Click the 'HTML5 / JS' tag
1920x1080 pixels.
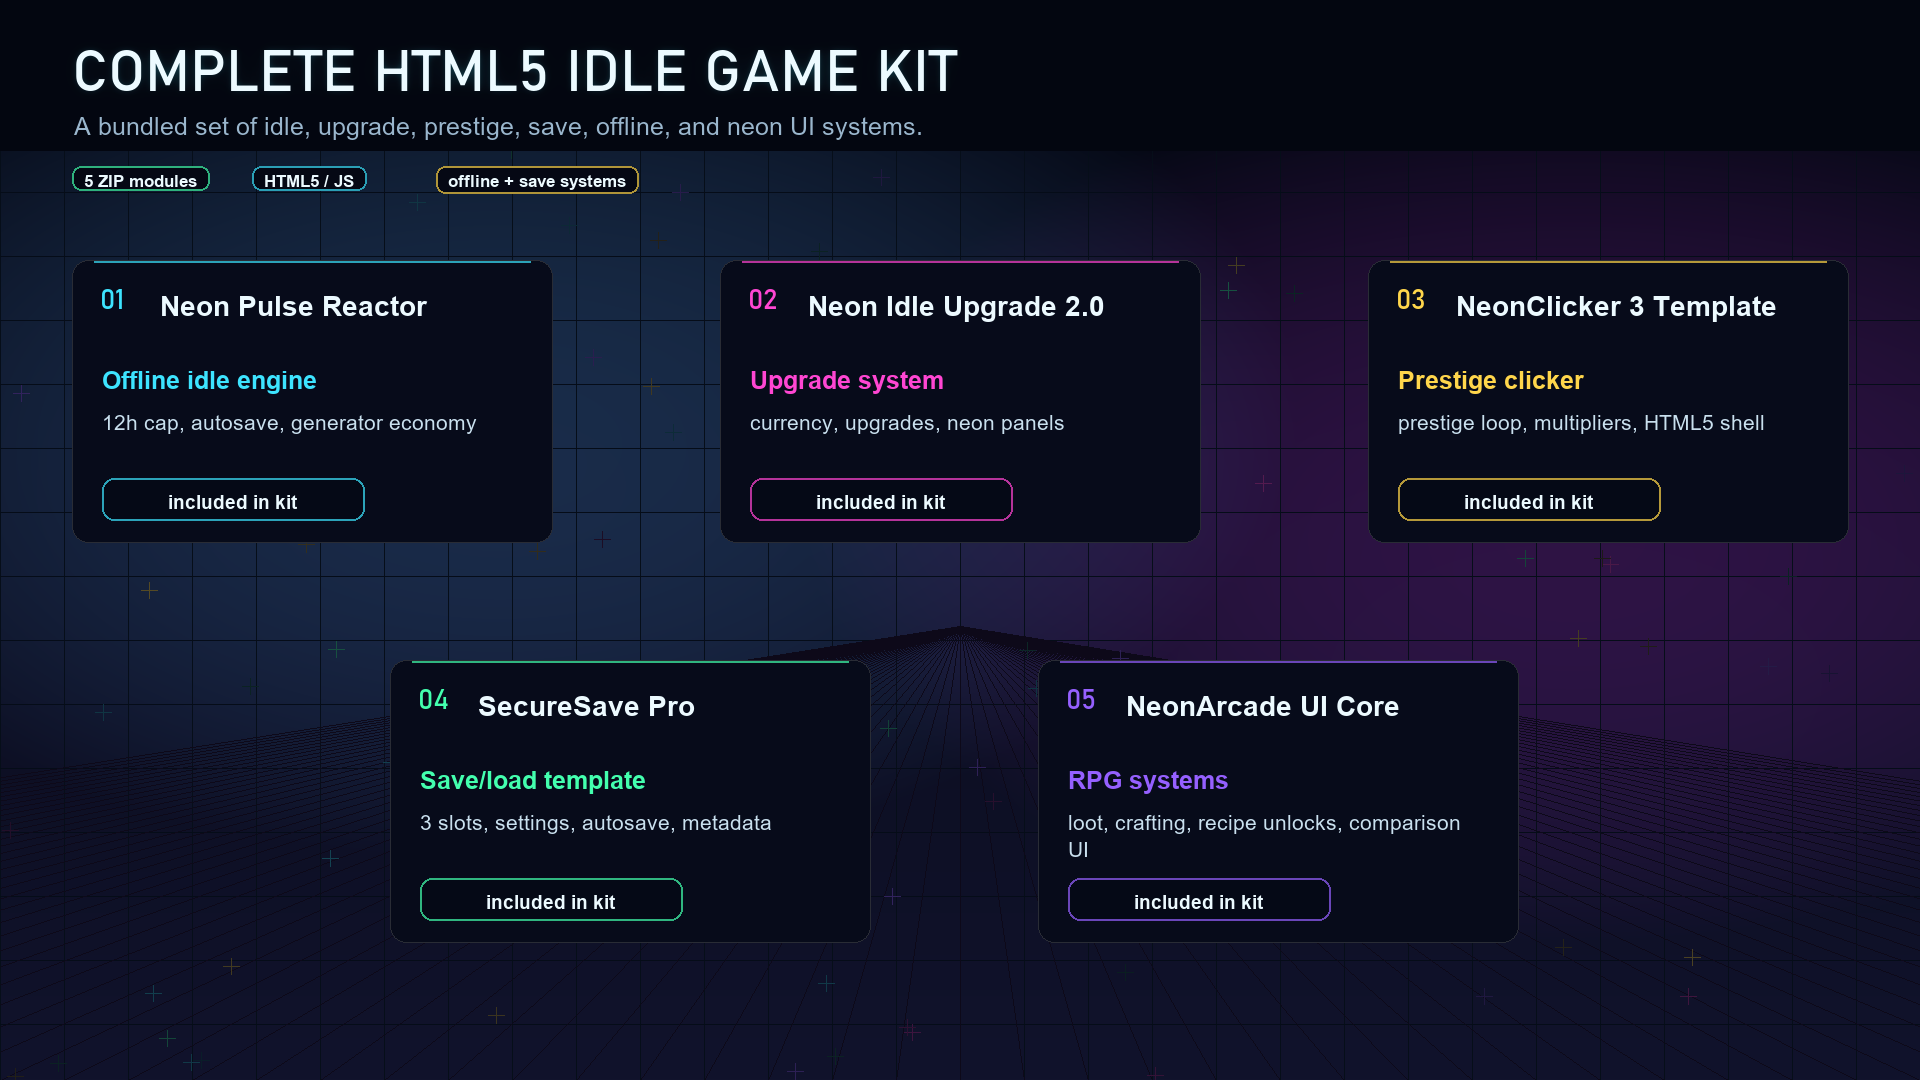pyautogui.click(x=309, y=180)
